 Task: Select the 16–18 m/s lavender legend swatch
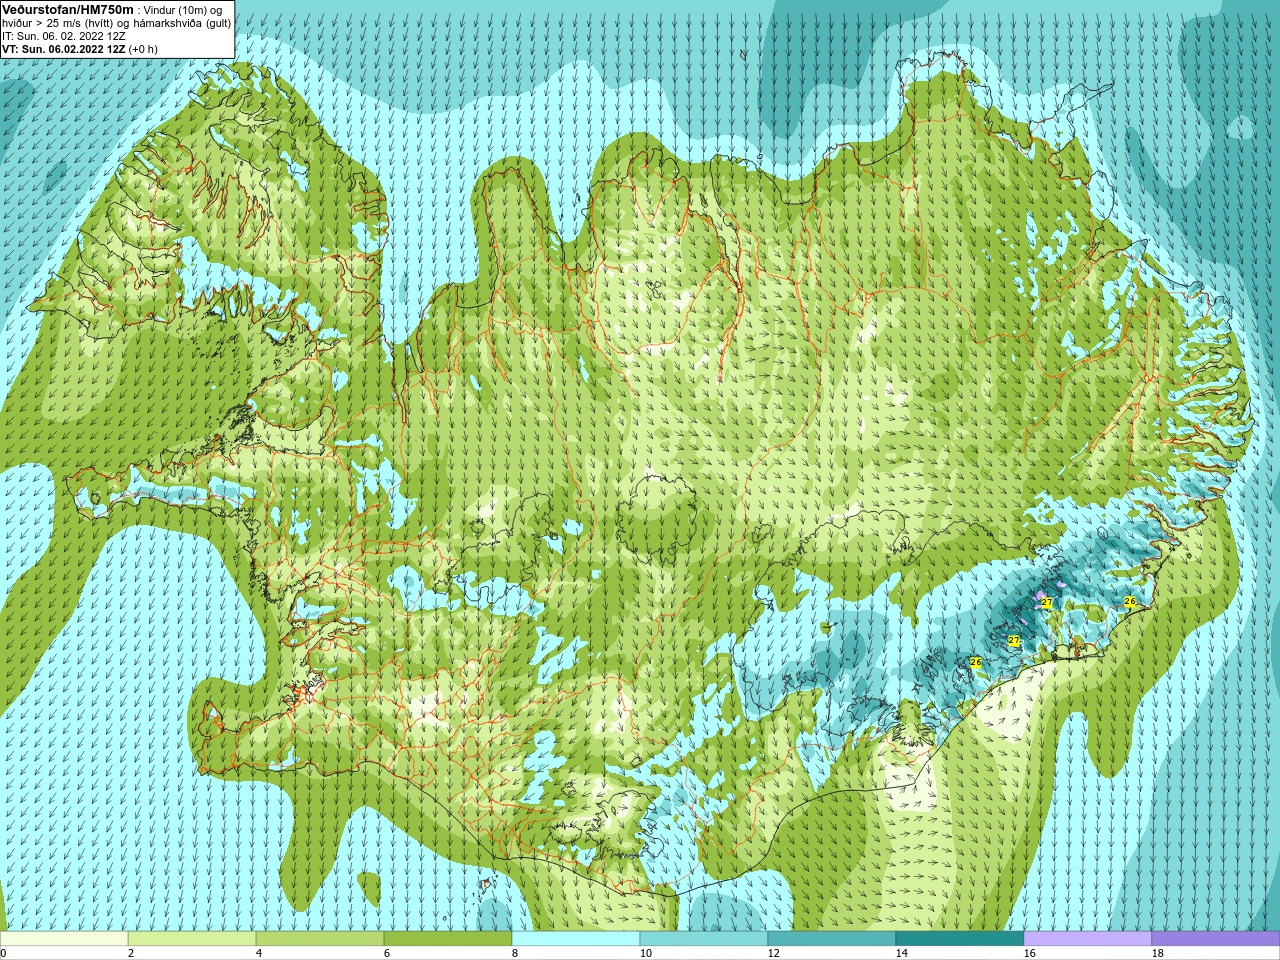[1088, 939]
